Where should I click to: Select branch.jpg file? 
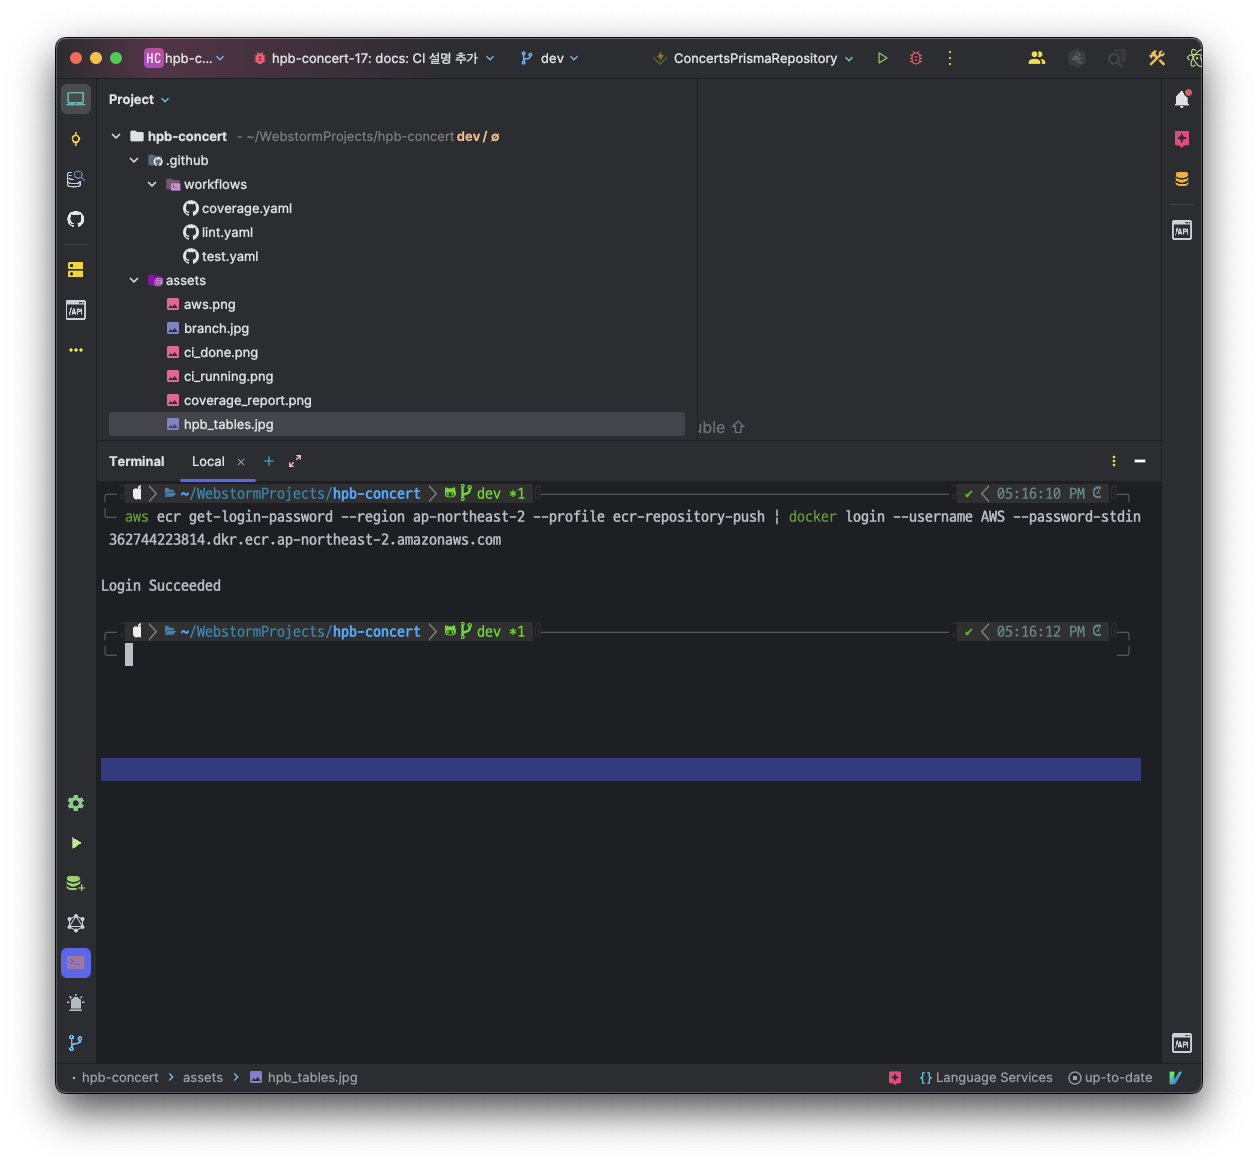pyautogui.click(x=208, y=328)
